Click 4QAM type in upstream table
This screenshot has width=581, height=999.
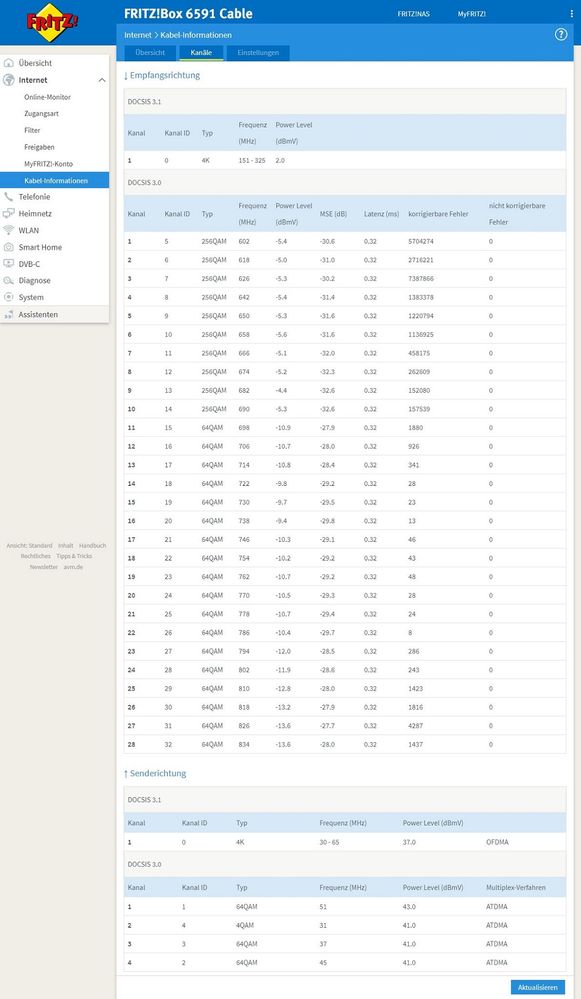(x=245, y=925)
